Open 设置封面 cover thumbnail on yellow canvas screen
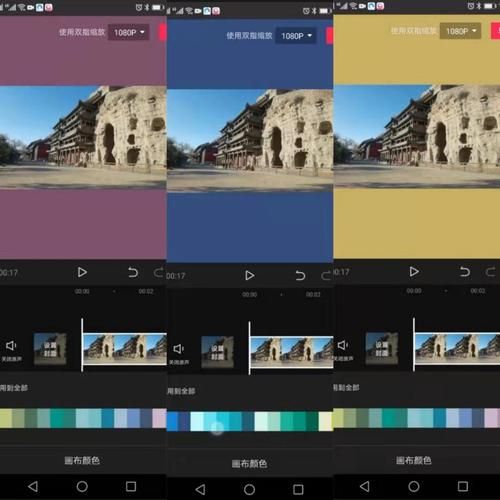 pos(382,349)
